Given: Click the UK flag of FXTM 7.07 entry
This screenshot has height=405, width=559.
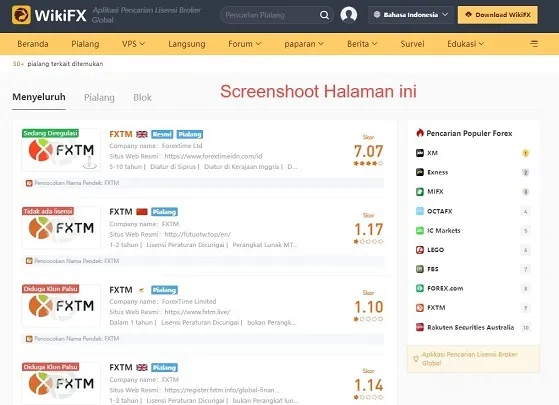Looking at the screenshot, I should coord(142,134).
